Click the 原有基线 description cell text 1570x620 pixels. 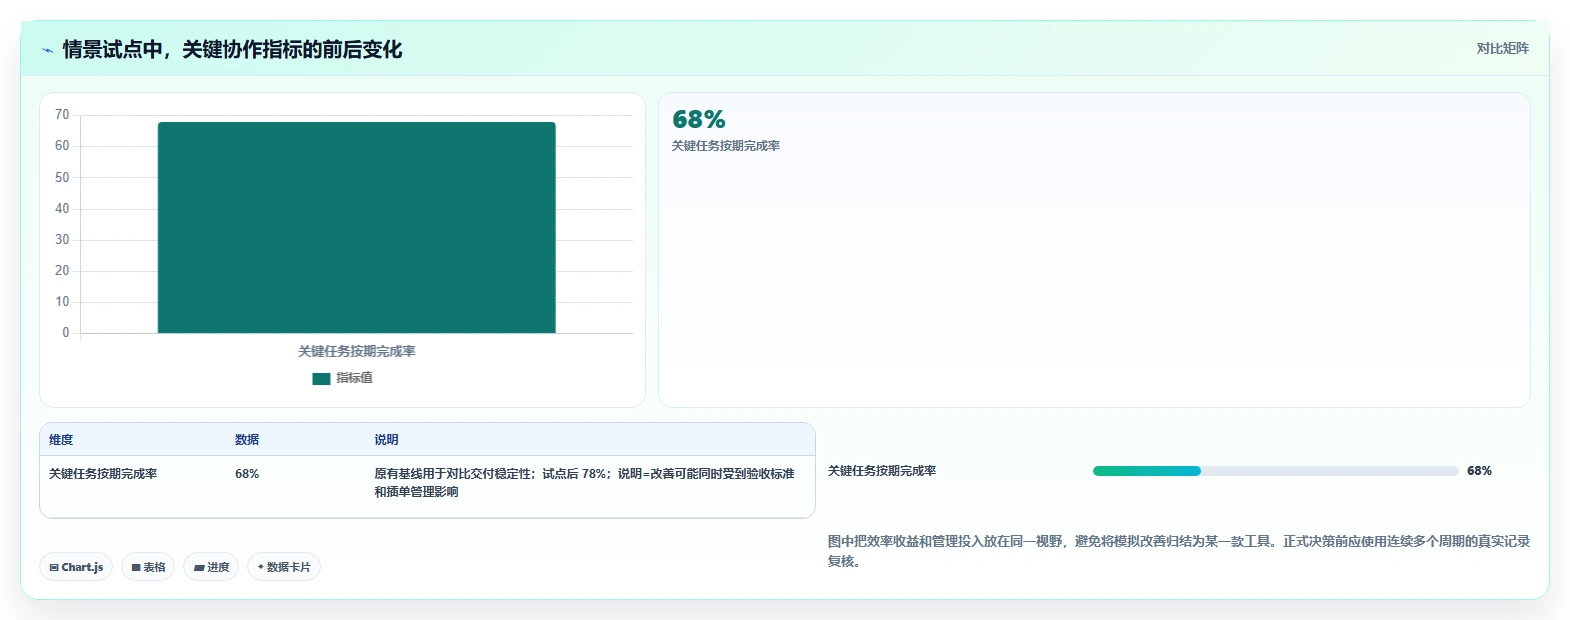(585, 483)
